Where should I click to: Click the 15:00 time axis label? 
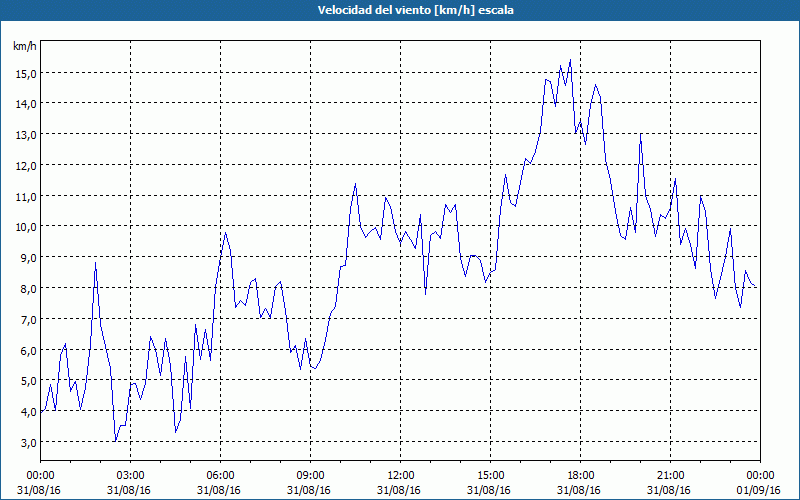coord(490,476)
